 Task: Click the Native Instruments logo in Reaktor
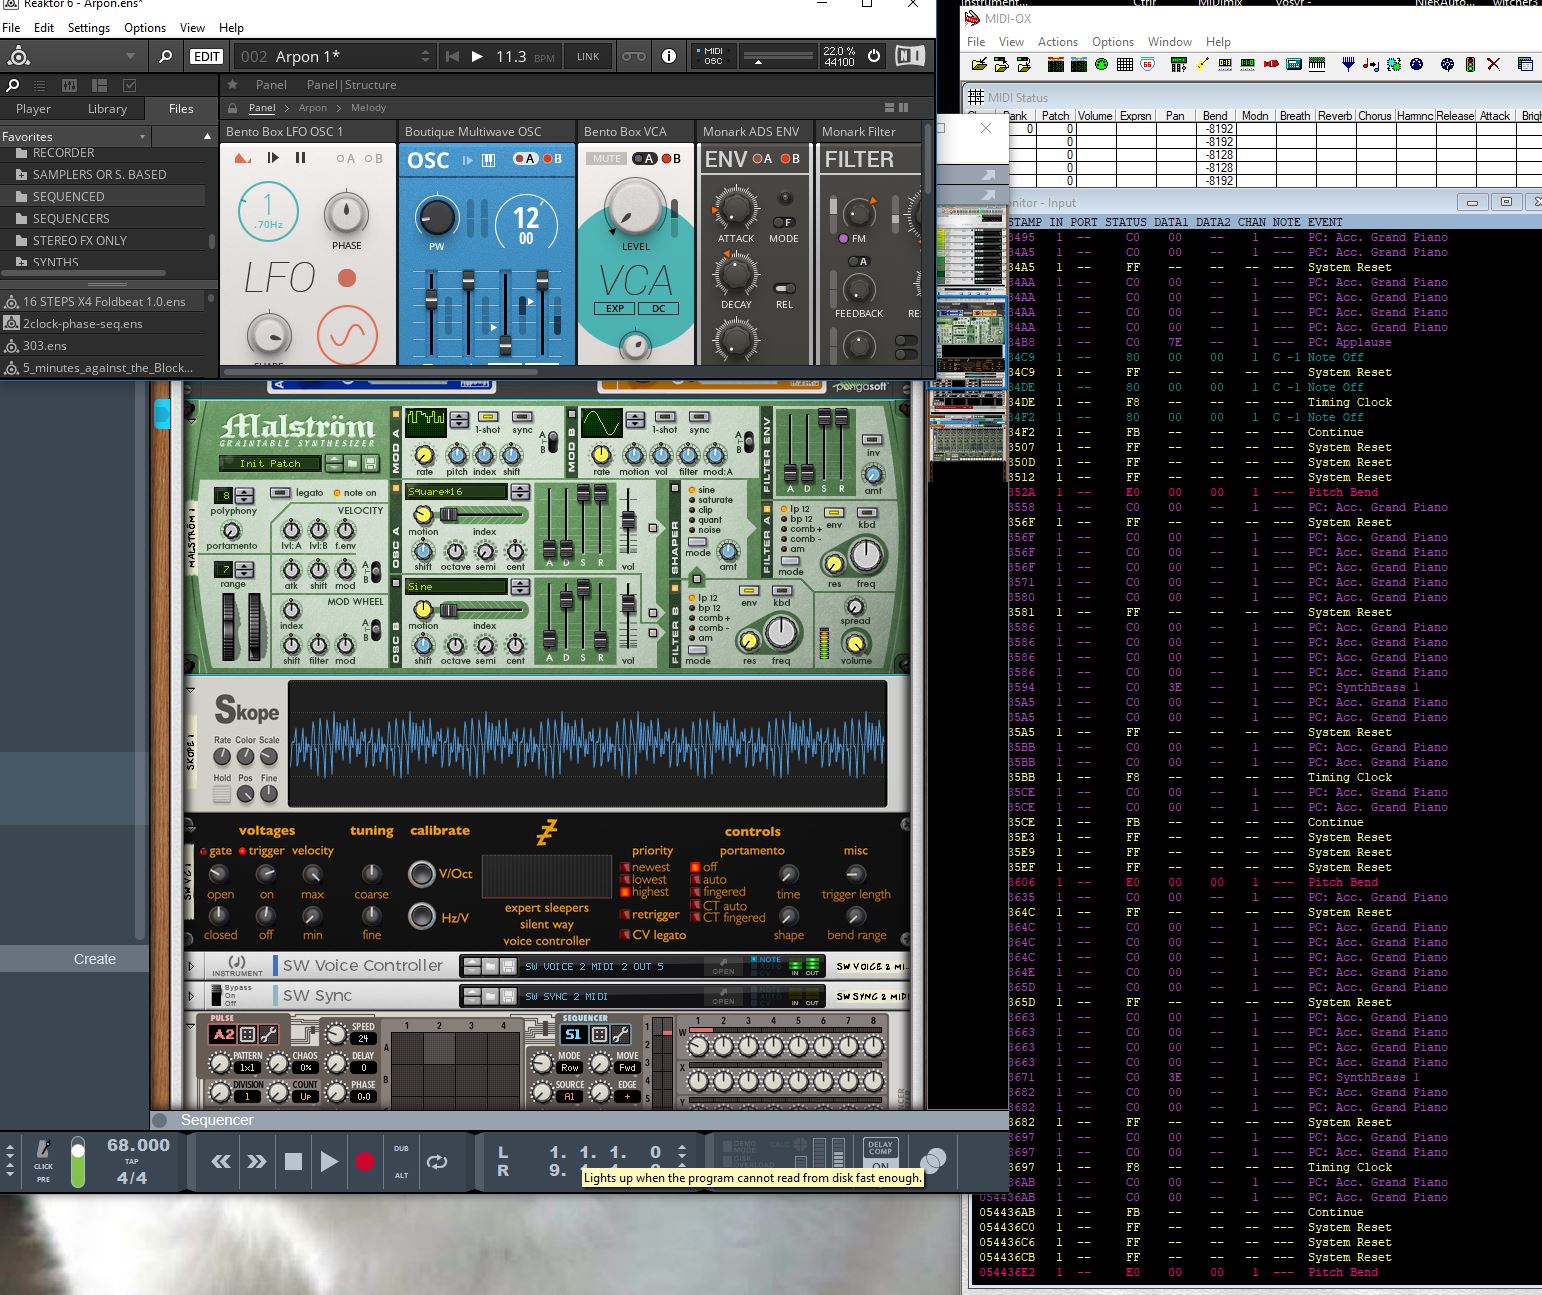tap(910, 57)
